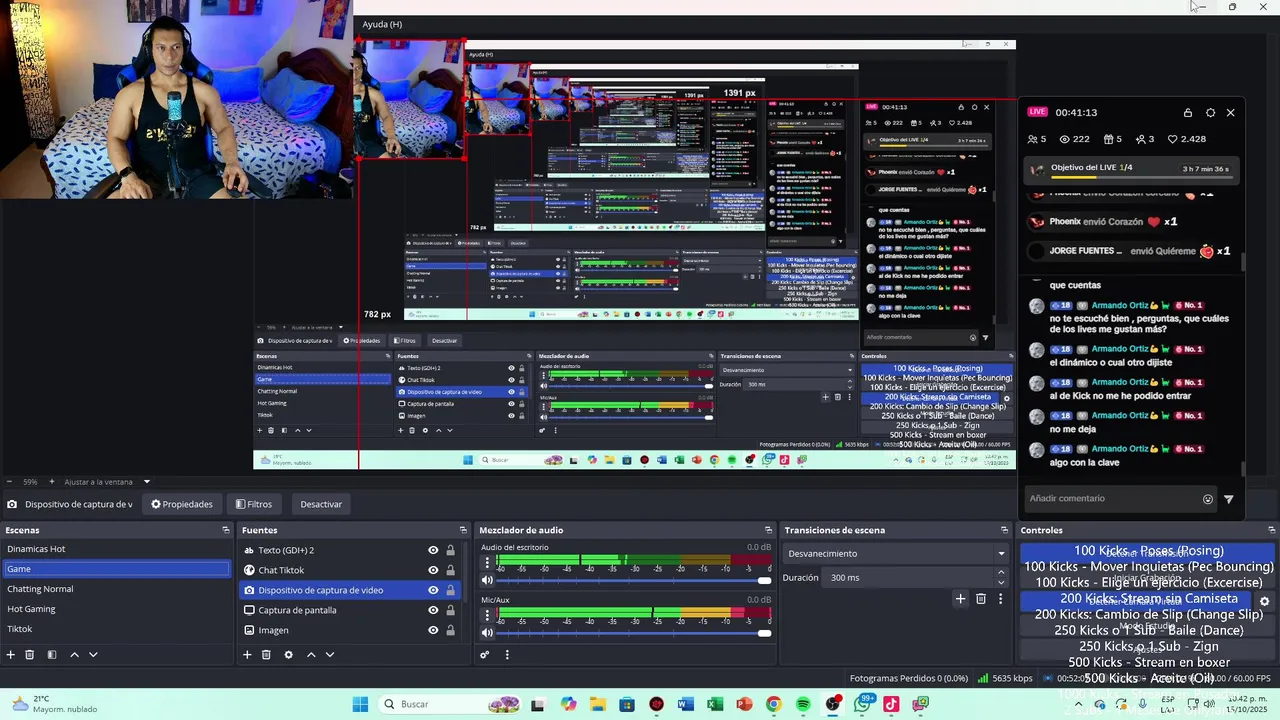Undock the Transiciones de escena panel
The image size is (1280, 720).
1005,530
